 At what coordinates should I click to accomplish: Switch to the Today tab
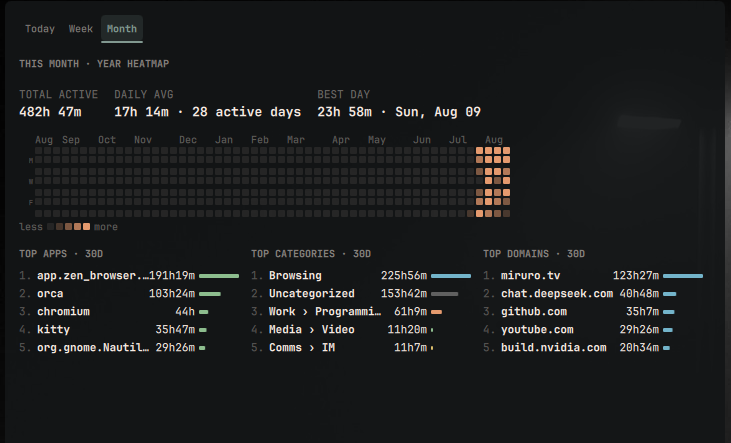[40, 29]
